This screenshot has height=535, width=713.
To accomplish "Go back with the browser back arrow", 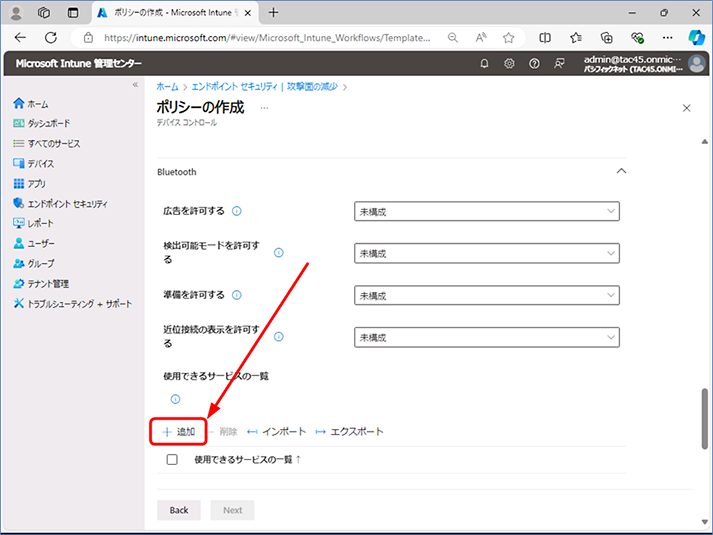I will click(20, 38).
